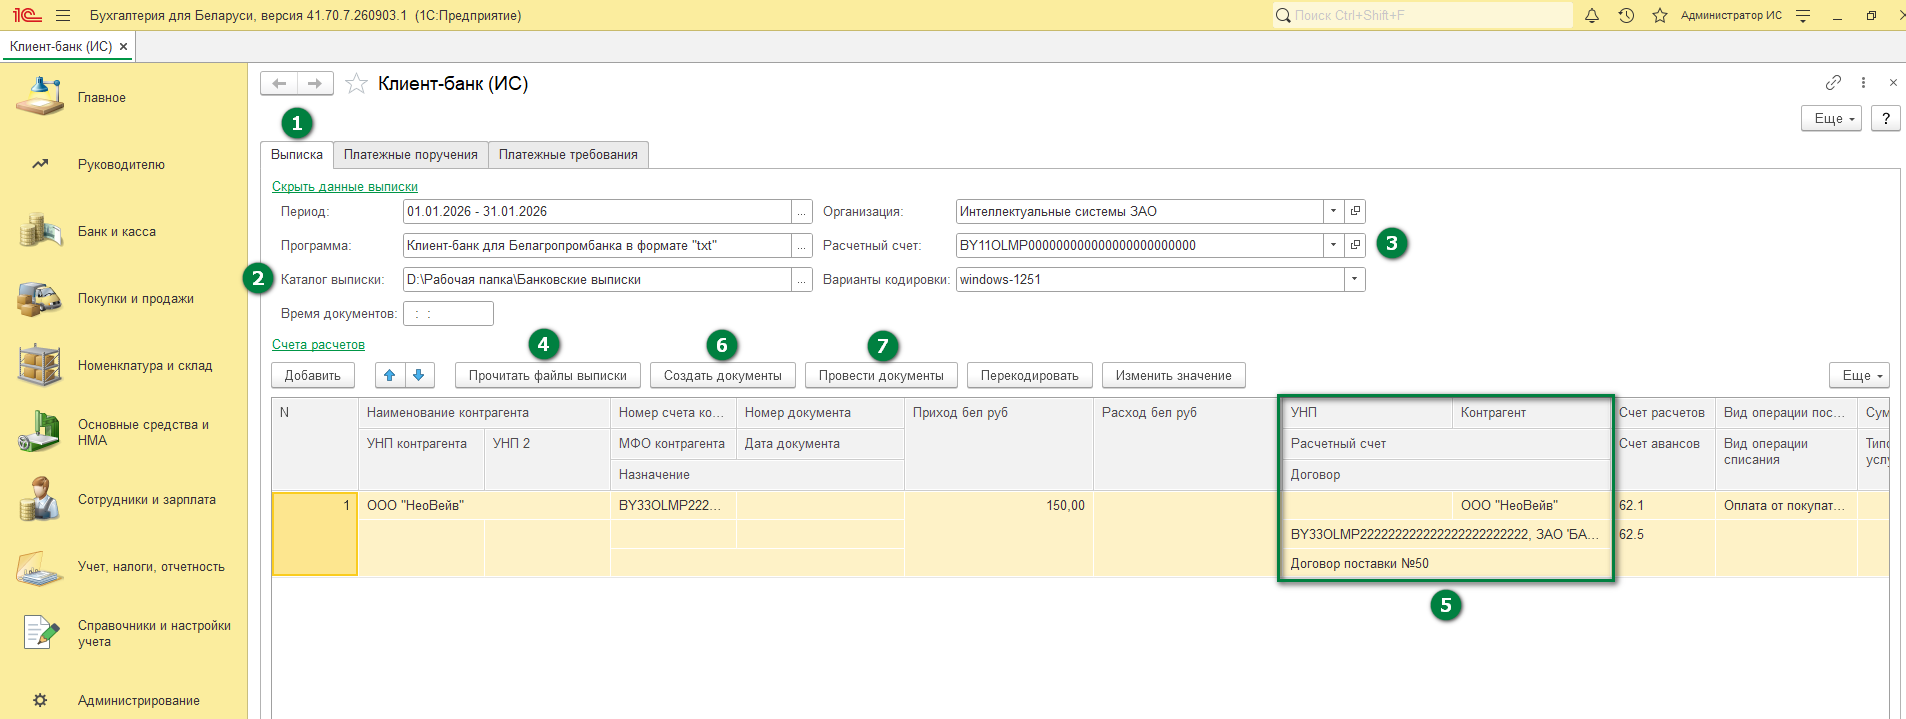Viewport: 1906px width, 719px height.
Task: Open Банк и касса section
Action: (x=117, y=231)
